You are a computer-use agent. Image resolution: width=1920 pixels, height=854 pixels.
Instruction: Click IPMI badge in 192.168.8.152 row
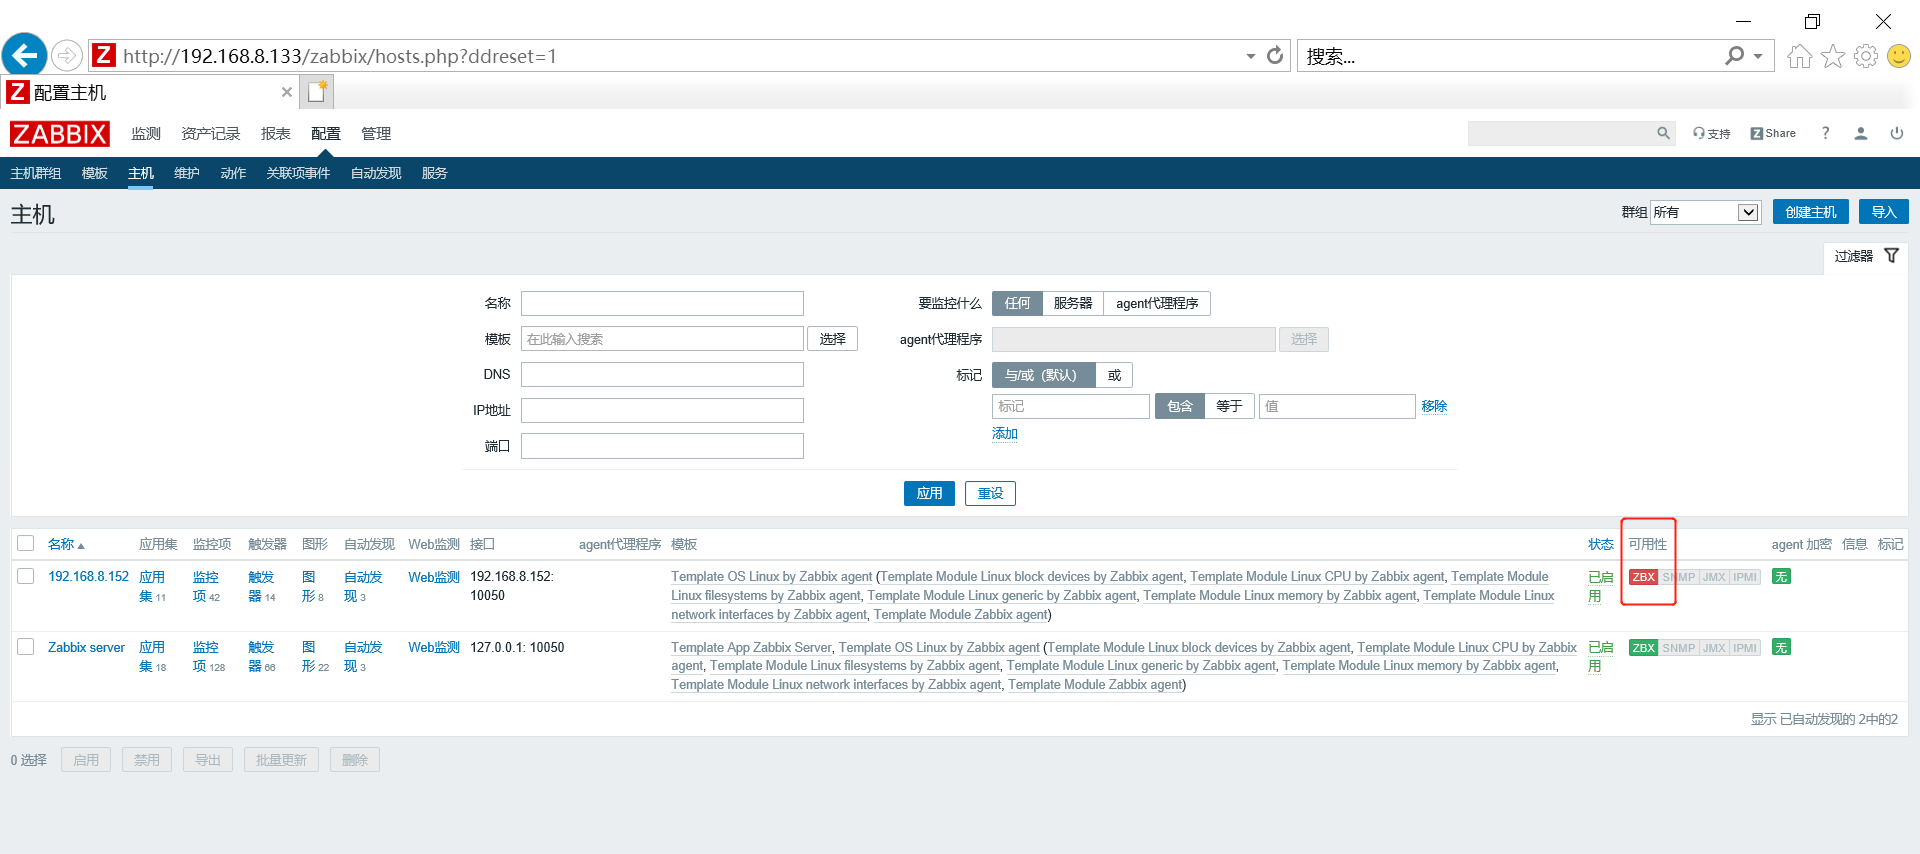pos(1745,577)
